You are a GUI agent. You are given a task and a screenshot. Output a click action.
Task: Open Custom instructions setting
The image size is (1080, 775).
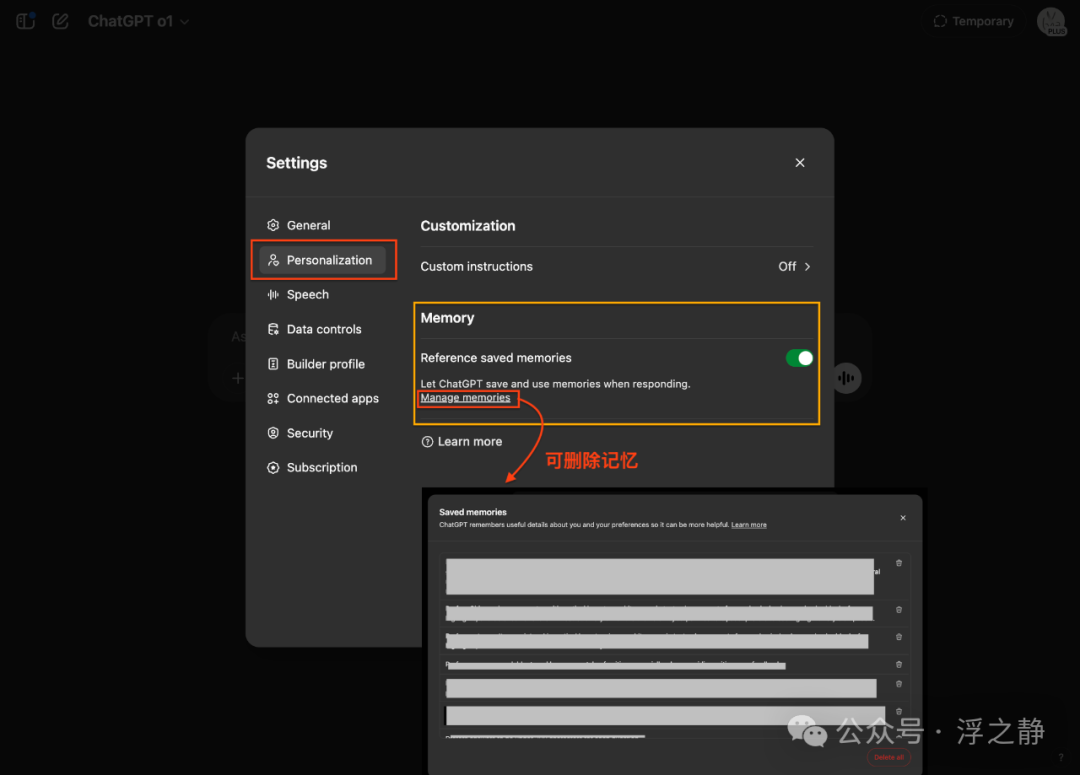[x=615, y=267]
